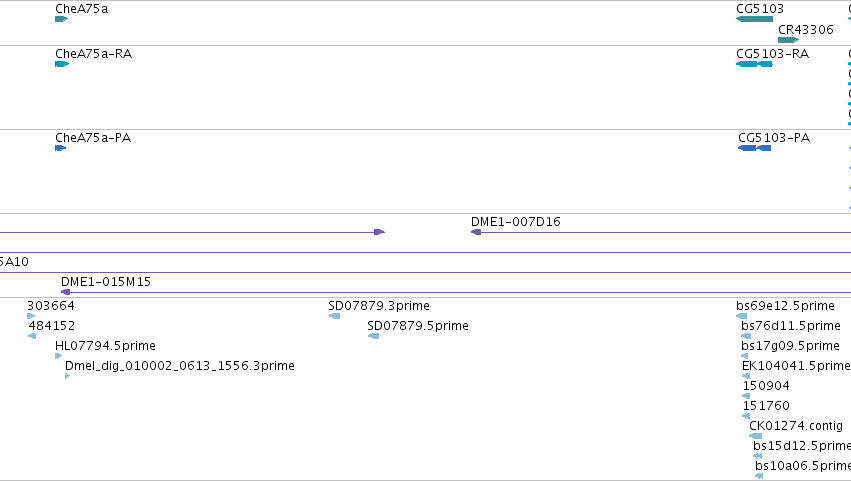Click the bs76d11.5prime EST marker

point(746,336)
